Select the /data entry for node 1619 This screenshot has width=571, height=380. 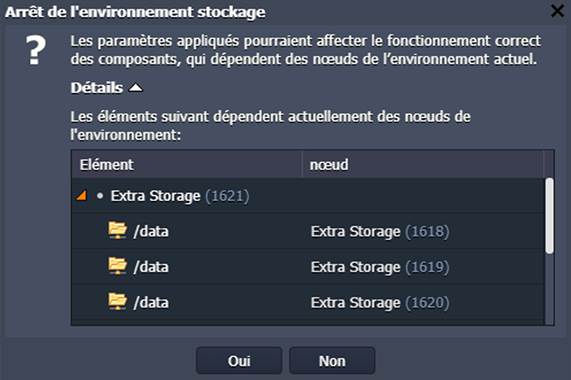pos(151,267)
